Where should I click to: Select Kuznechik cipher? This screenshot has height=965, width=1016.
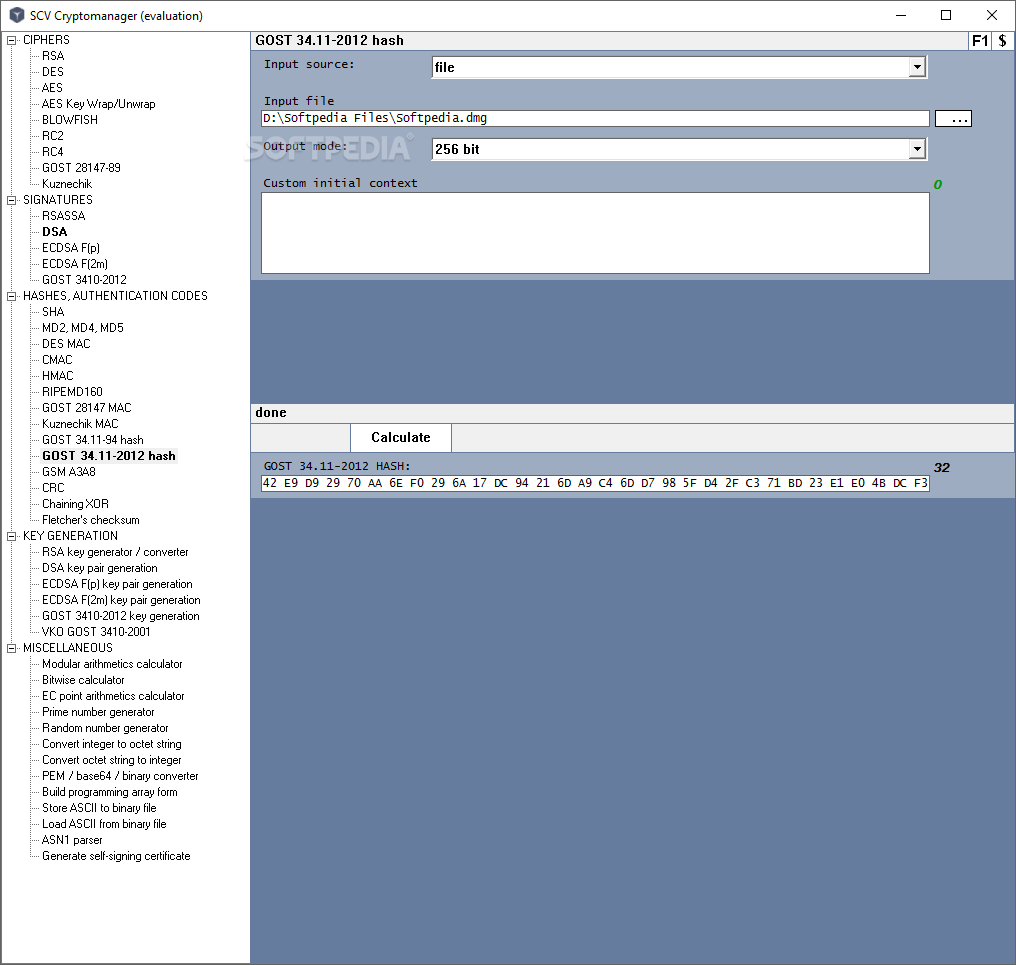click(67, 184)
